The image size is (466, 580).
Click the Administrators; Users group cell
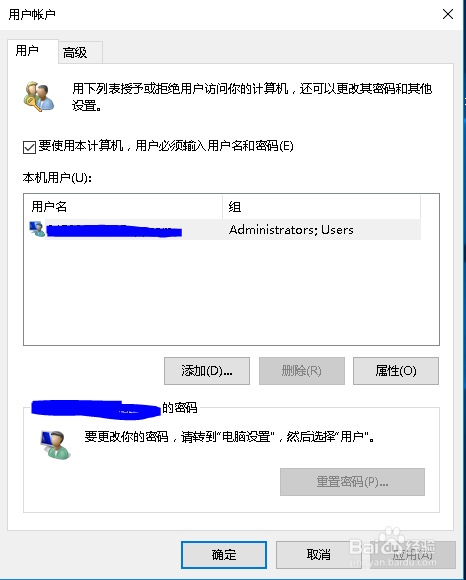tap(291, 230)
